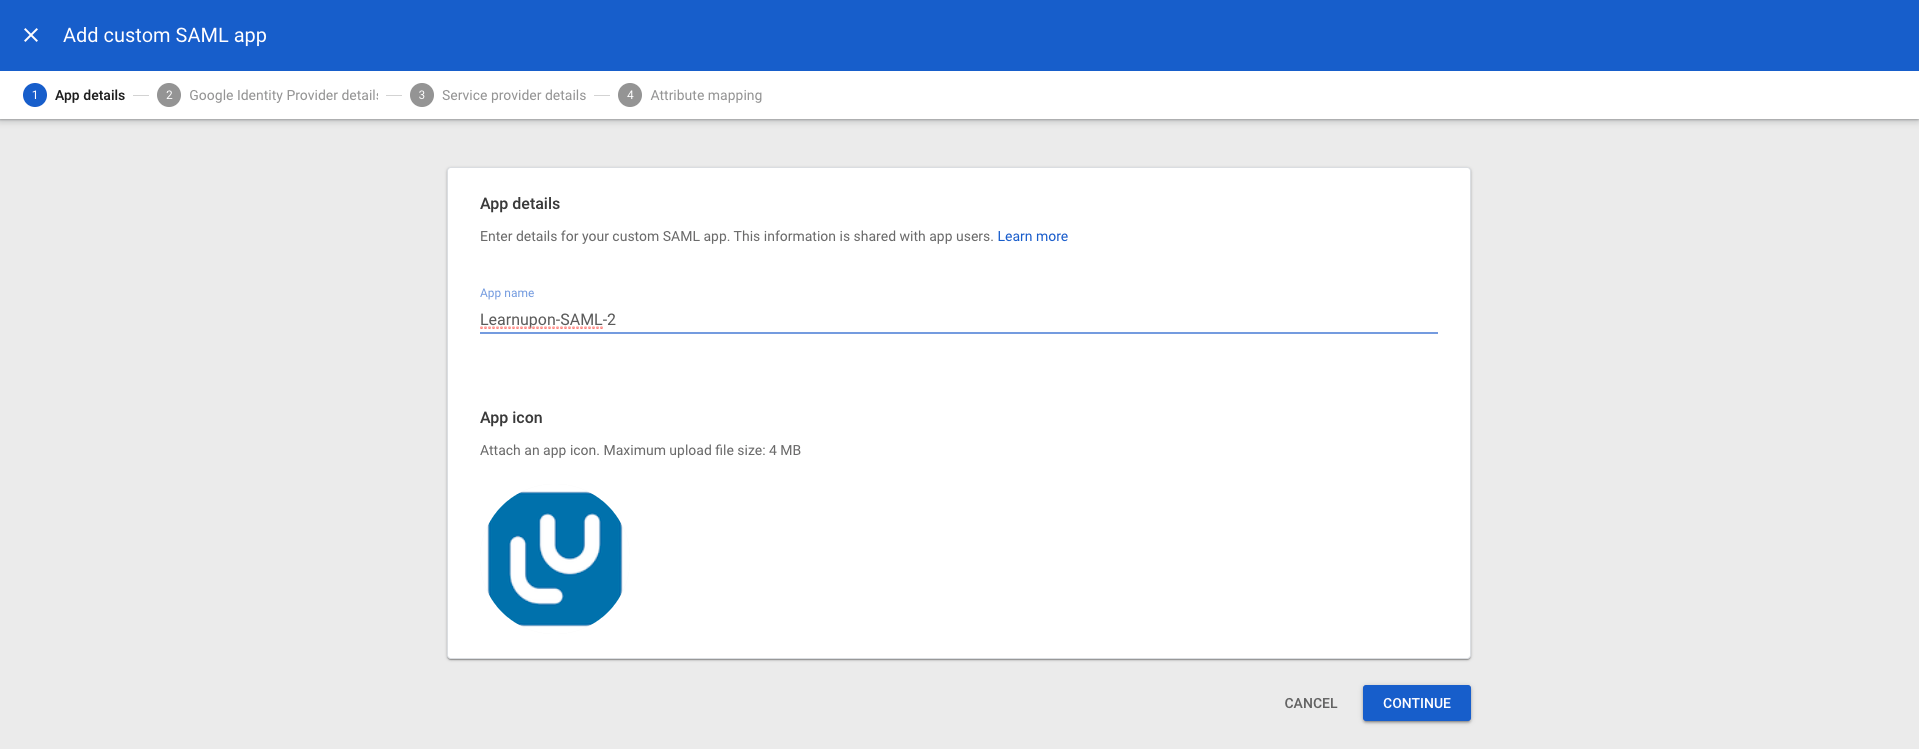Go to Attribute mapping step
Viewport: 1919px width, 749px height.
tap(706, 95)
